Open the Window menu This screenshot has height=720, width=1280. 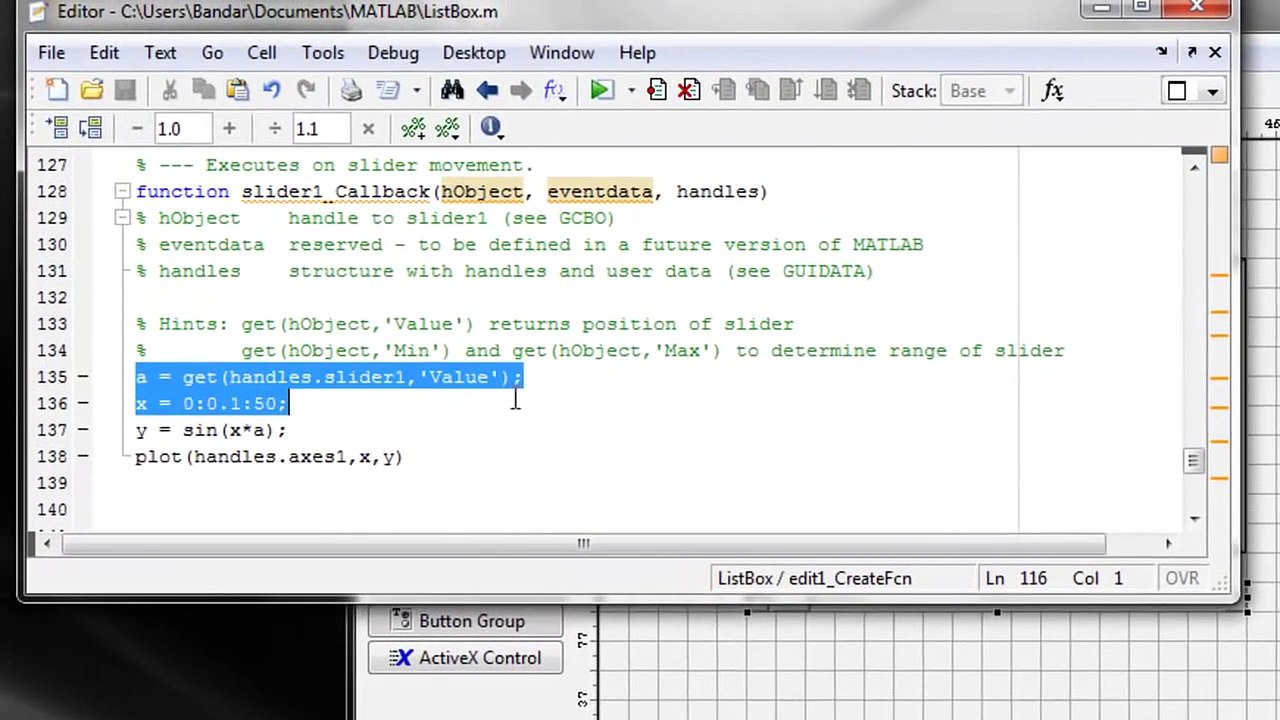click(x=562, y=53)
